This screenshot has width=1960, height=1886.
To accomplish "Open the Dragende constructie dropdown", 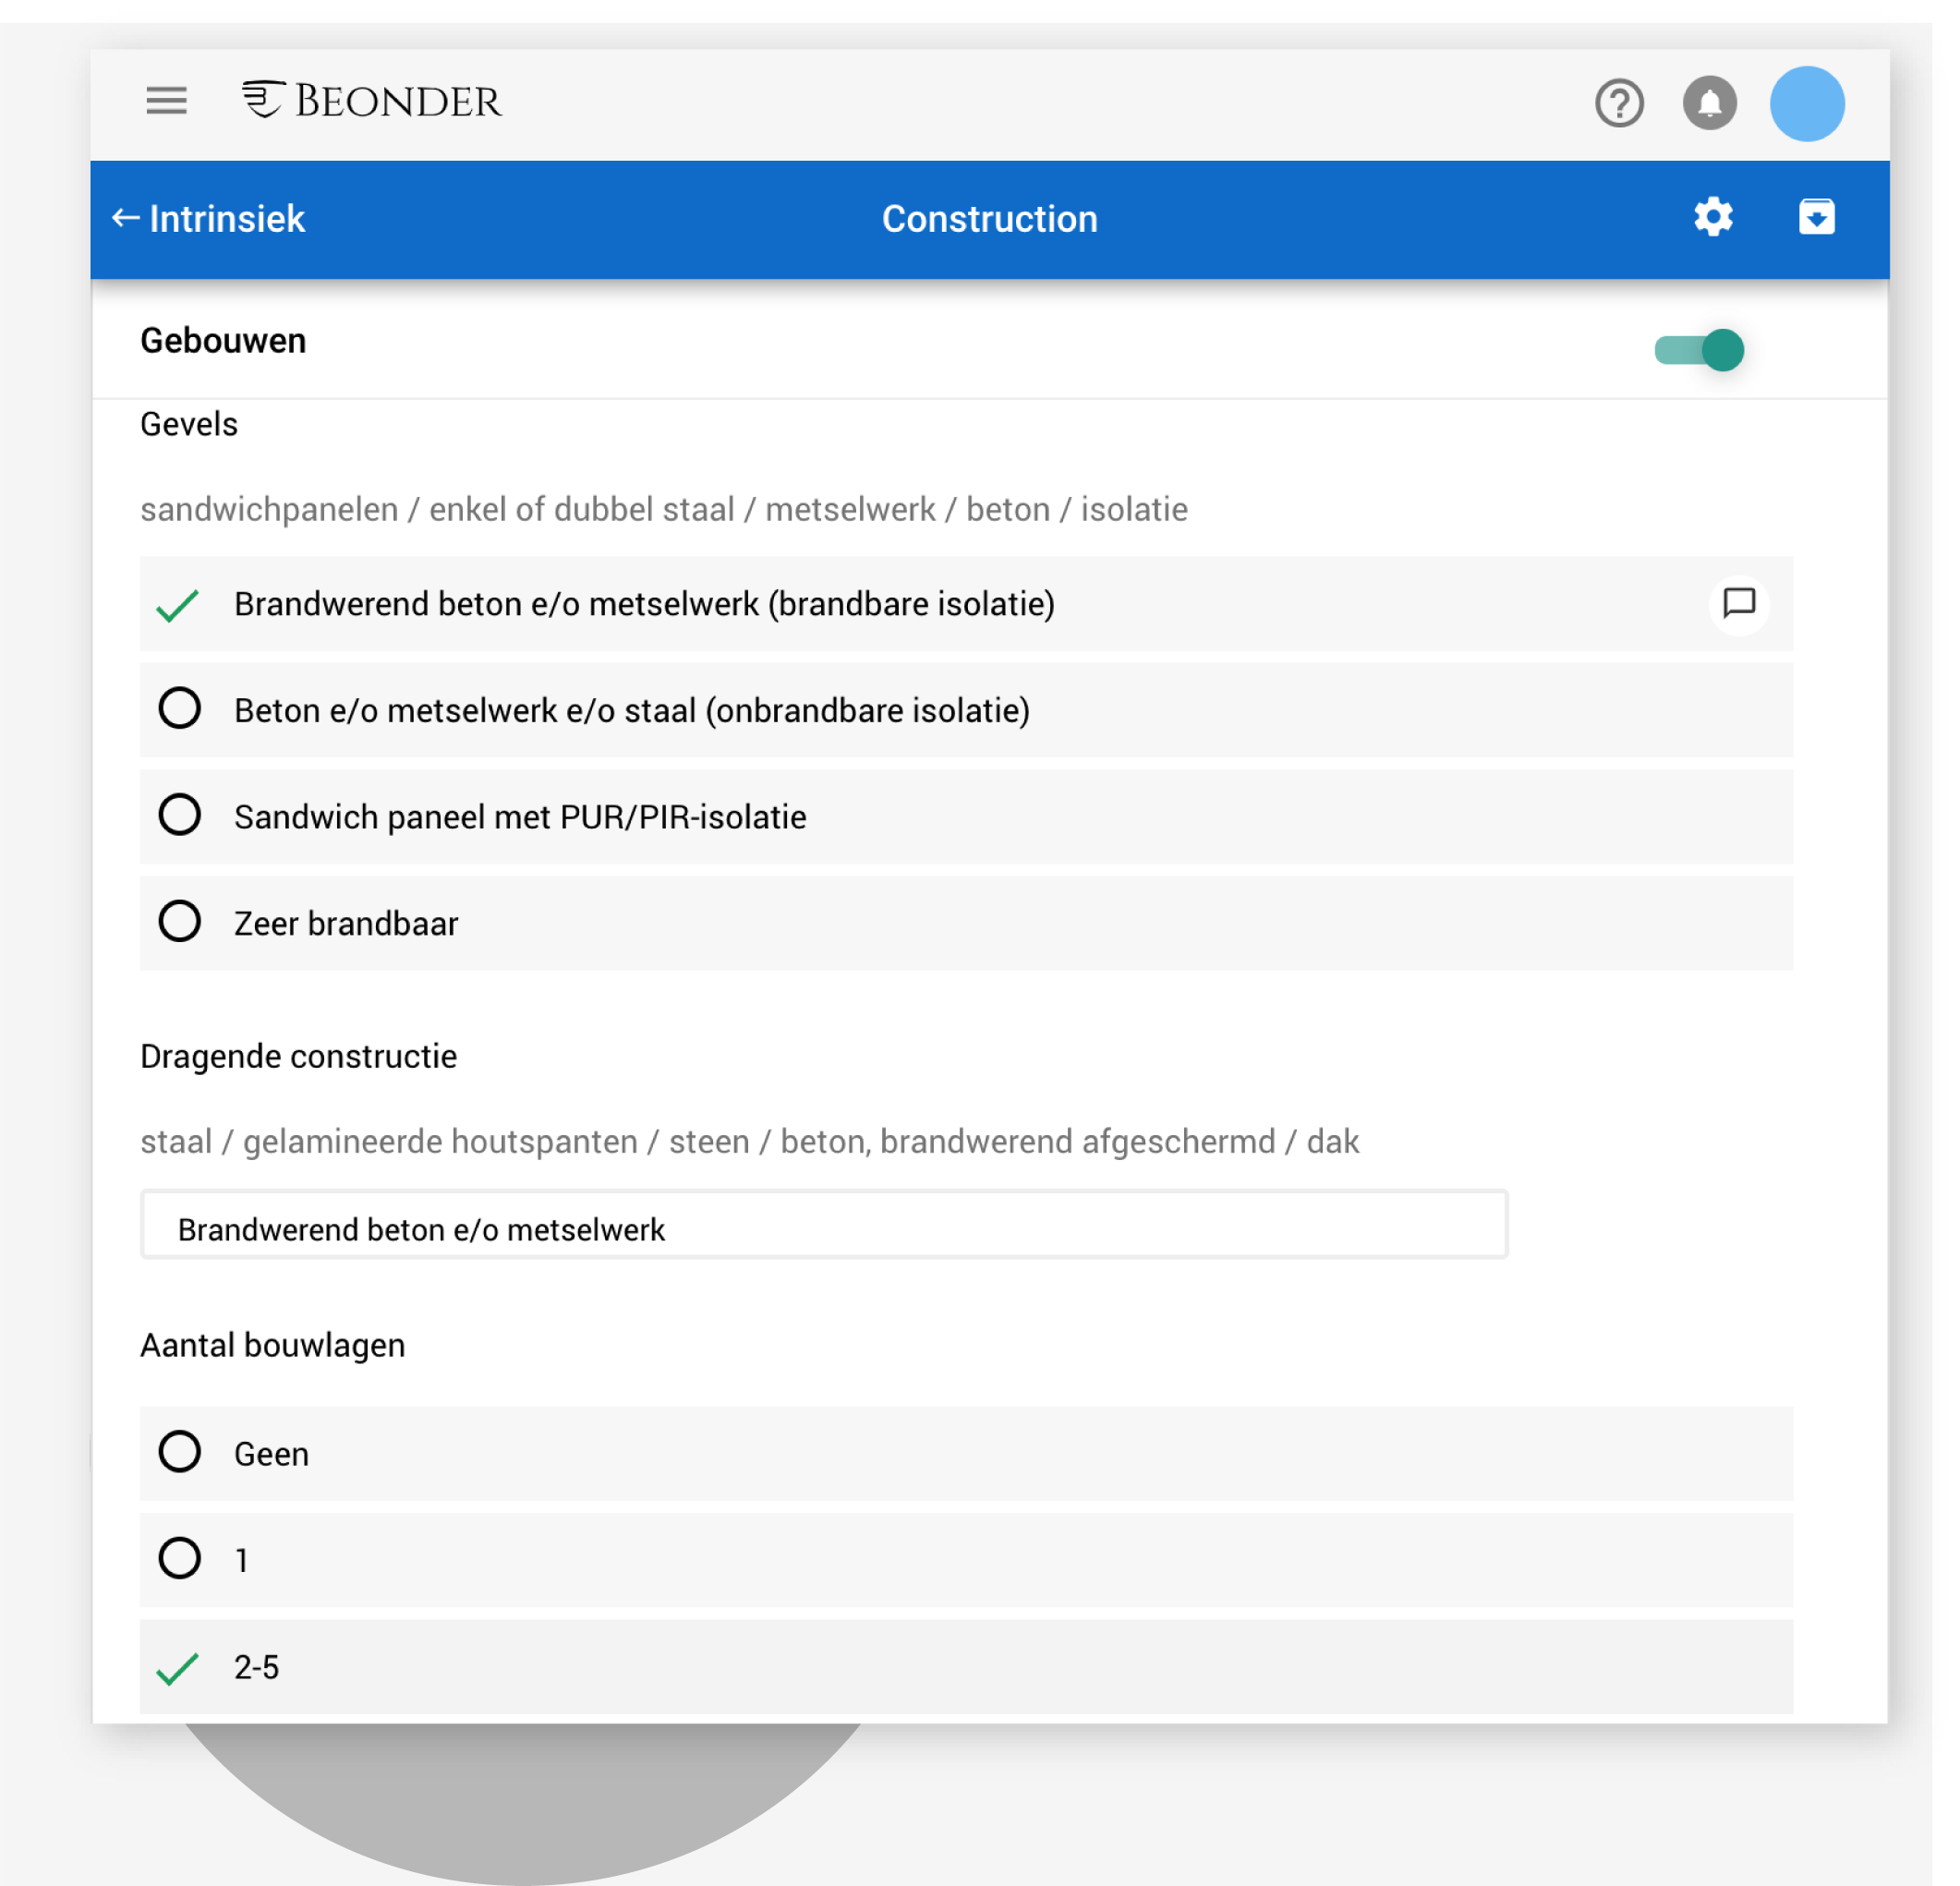I will click(823, 1228).
